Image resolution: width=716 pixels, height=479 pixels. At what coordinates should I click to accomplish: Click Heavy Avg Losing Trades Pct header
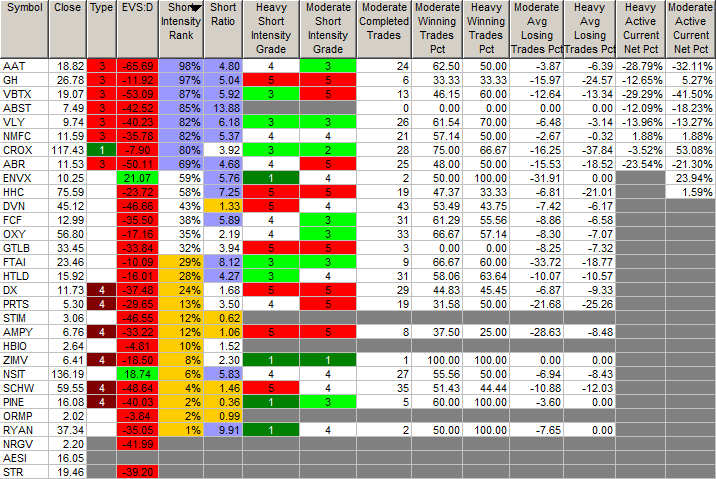coord(590,29)
